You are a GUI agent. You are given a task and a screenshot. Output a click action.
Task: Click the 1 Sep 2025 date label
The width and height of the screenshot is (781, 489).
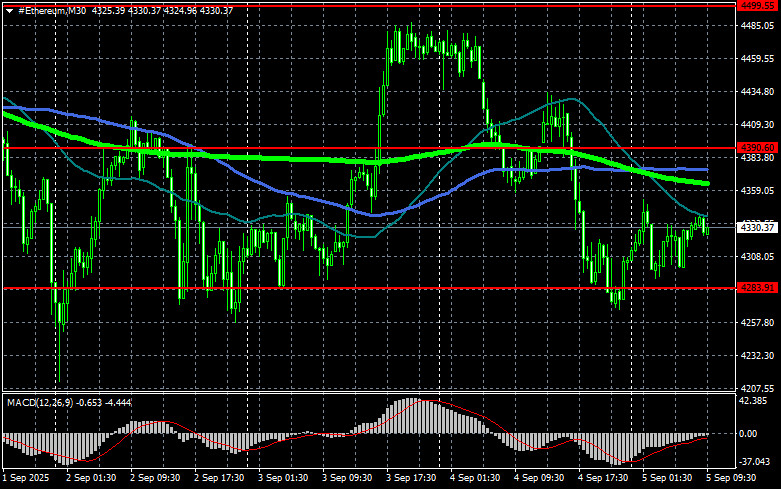pos(26,480)
